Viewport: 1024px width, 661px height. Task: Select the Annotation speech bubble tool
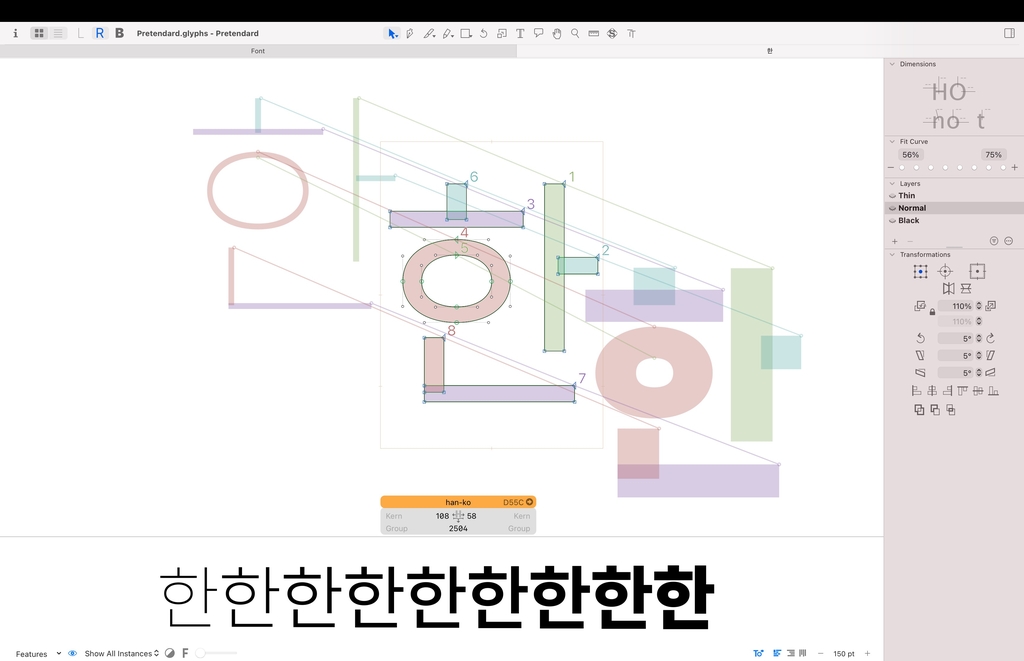538,33
